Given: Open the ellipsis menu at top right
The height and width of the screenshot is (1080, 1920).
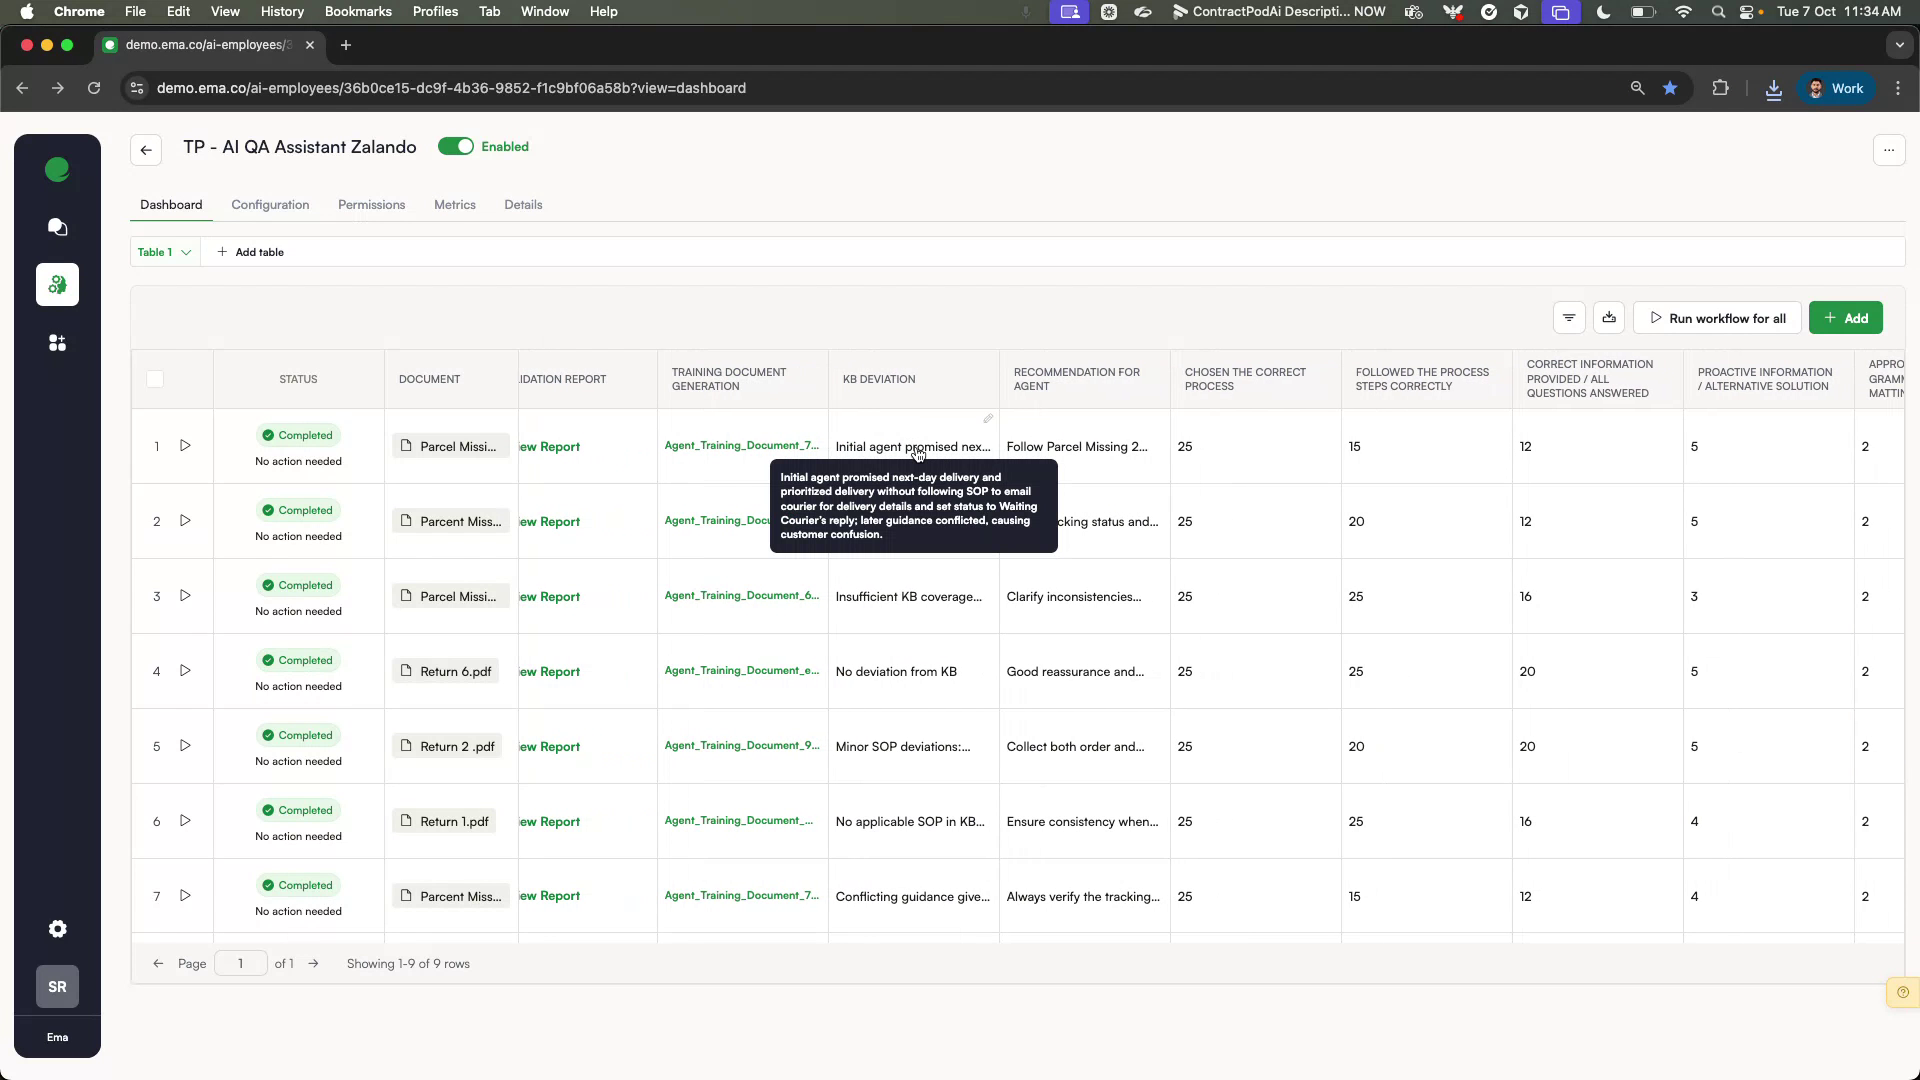Looking at the screenshot, I should (1890, 149).
